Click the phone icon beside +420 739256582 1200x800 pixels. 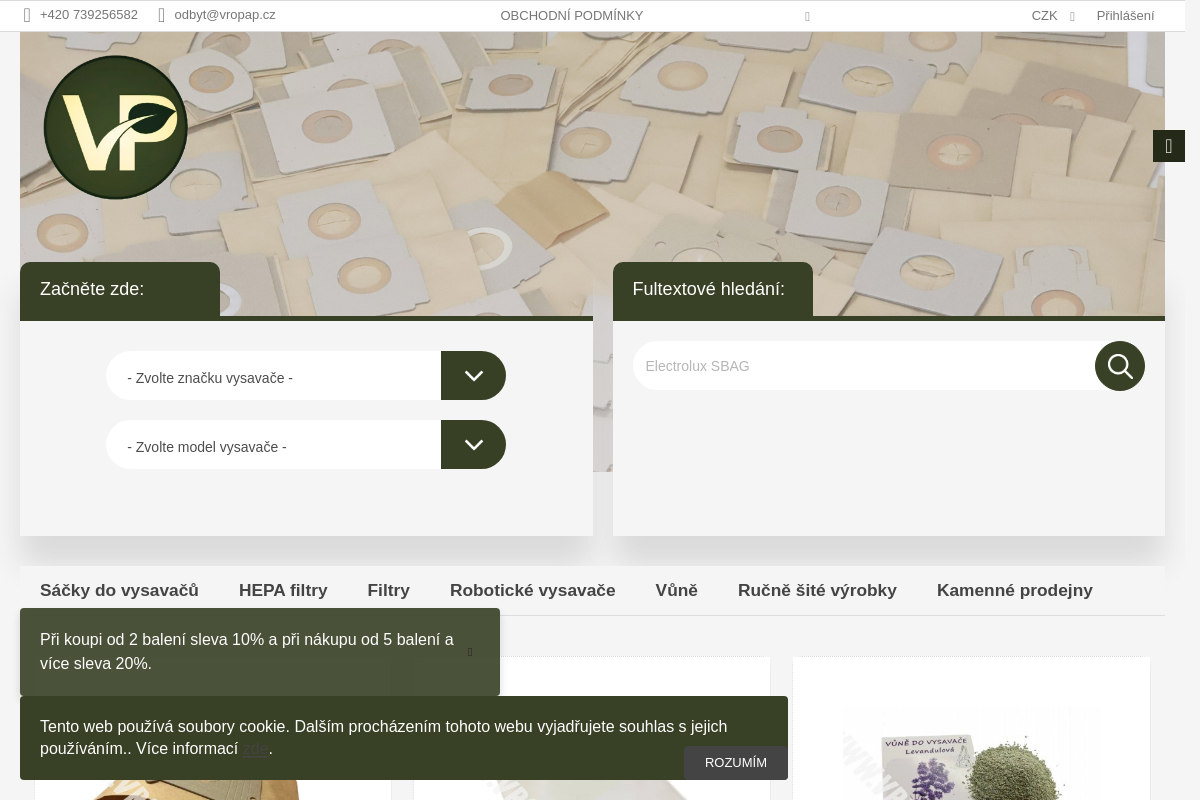point(28,15)
